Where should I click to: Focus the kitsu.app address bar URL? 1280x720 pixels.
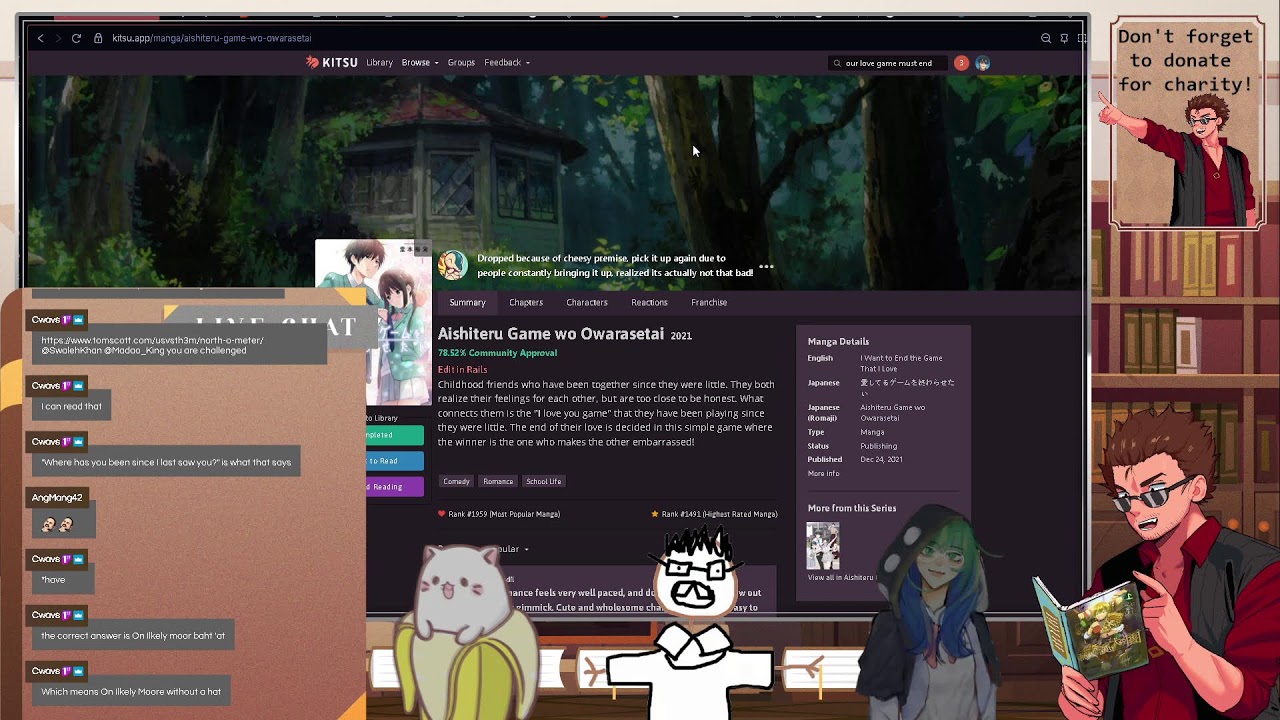pyautogui.click(x=212, y=38)
